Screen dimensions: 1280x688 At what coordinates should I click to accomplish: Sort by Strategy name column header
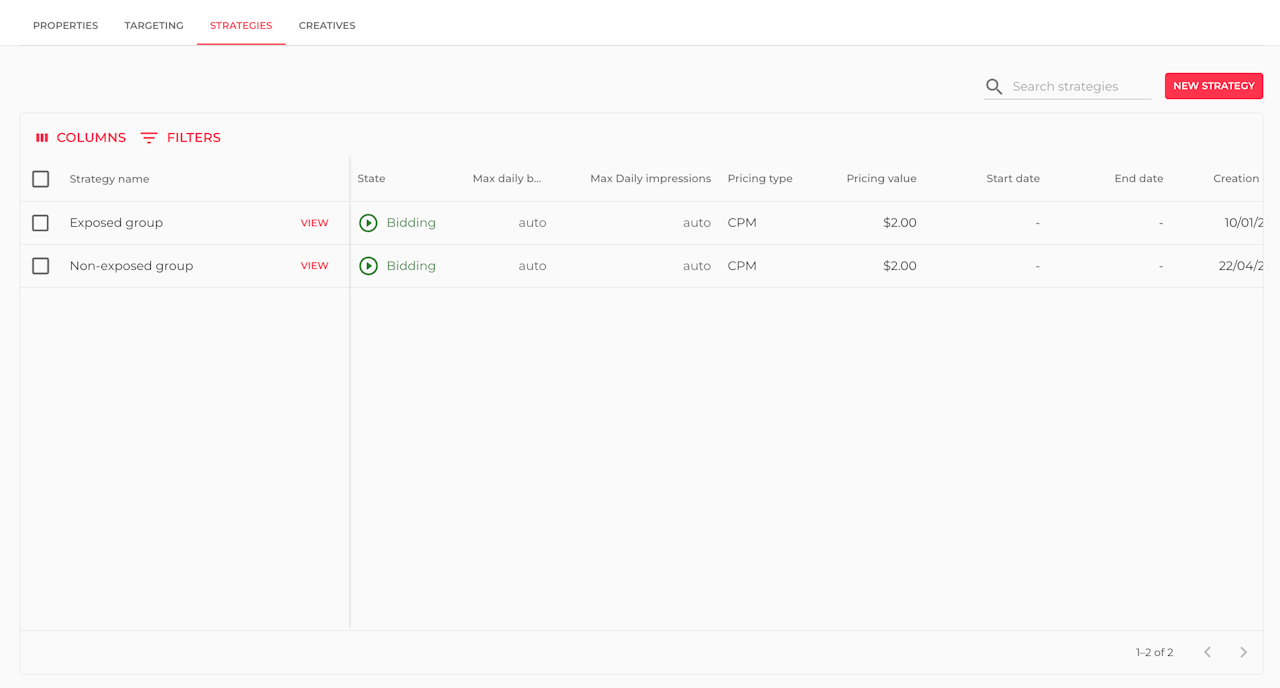click(x=109, y=179)
